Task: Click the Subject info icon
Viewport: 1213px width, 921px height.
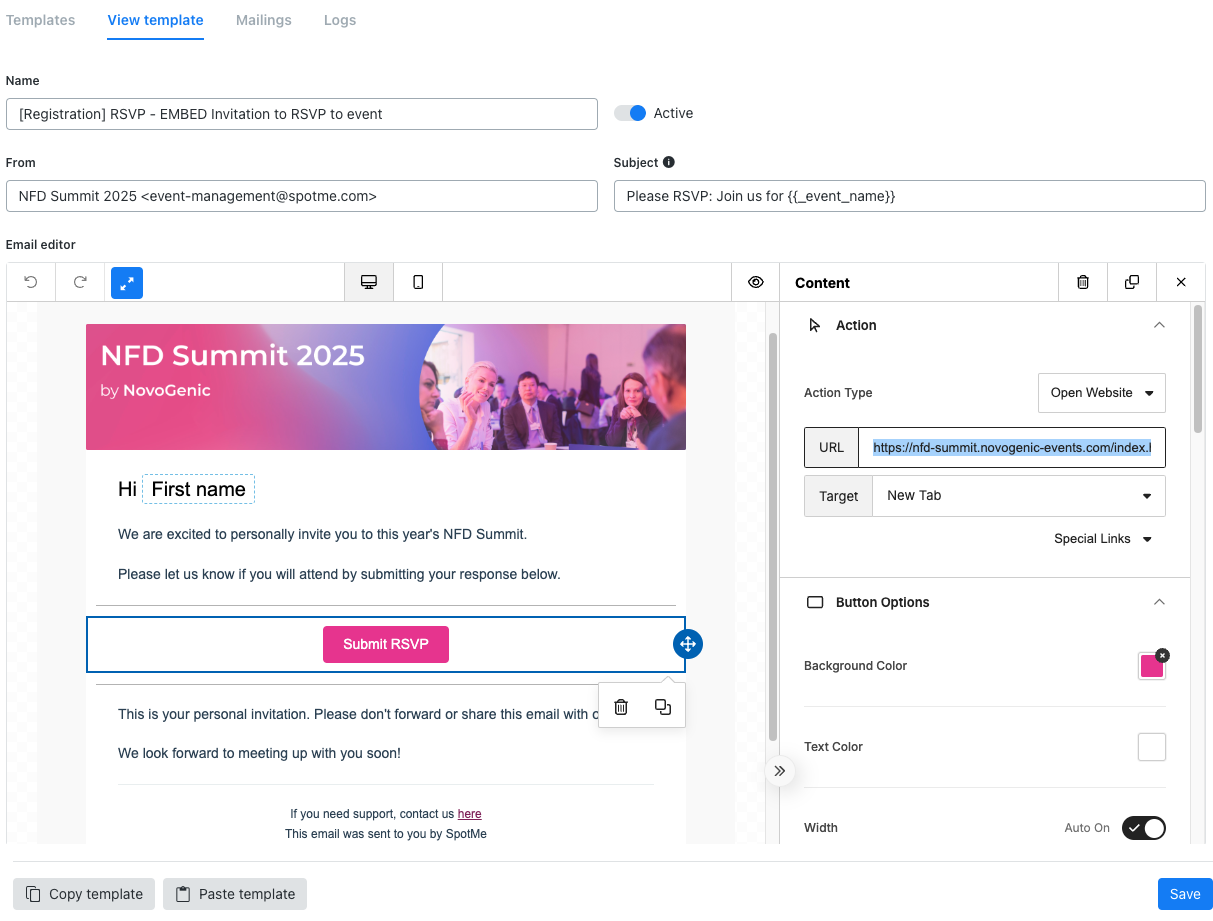Action: click(669, 162)
